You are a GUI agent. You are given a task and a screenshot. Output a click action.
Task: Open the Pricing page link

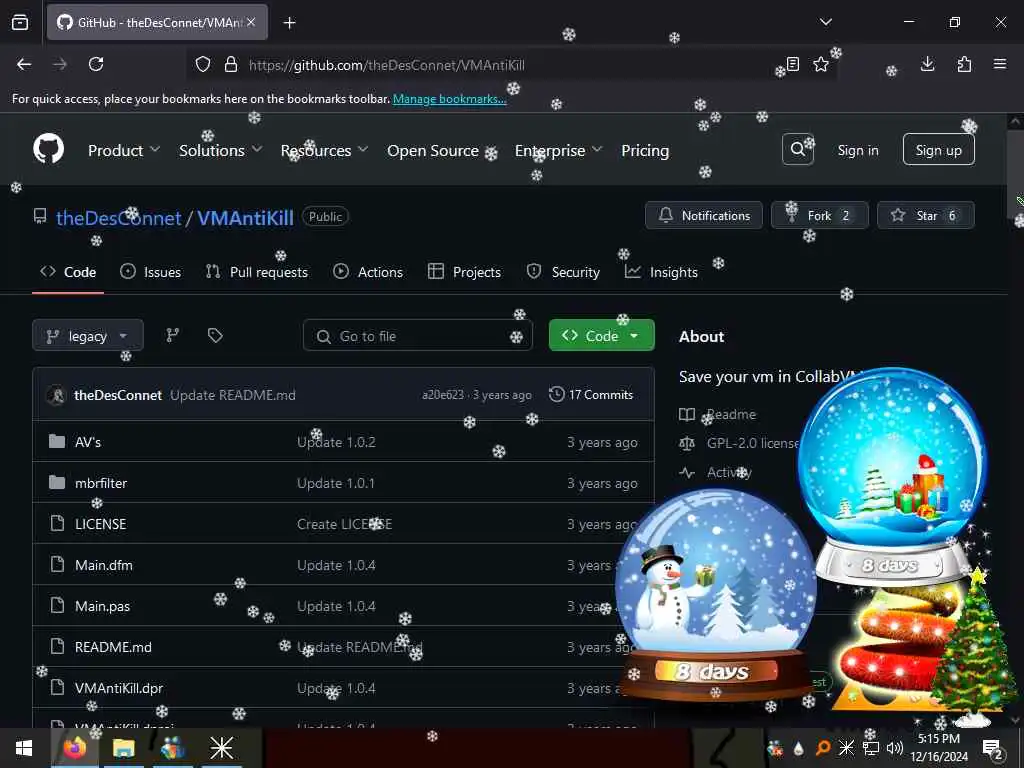coord(645,150)
